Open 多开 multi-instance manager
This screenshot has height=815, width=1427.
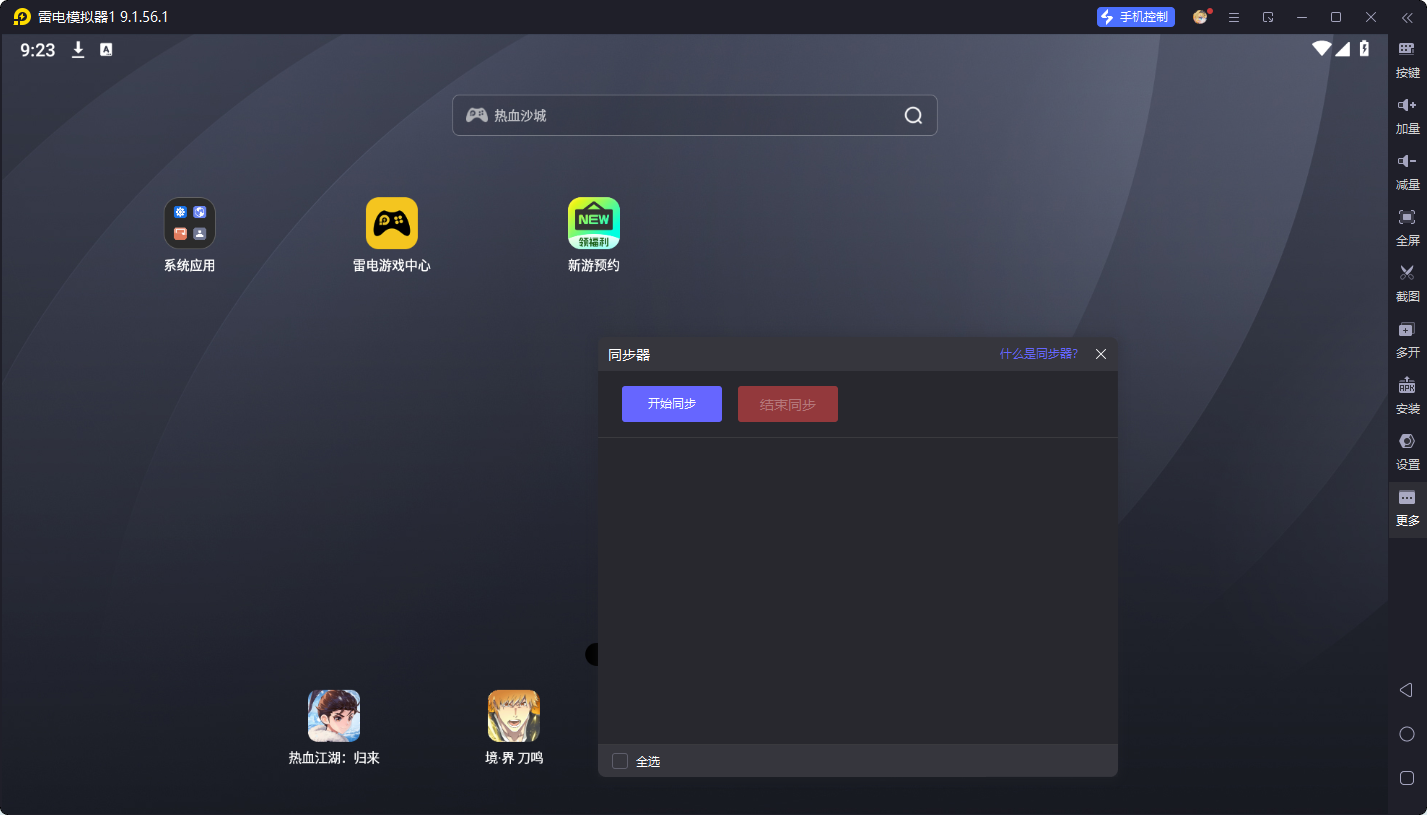tap(1407, 339)
